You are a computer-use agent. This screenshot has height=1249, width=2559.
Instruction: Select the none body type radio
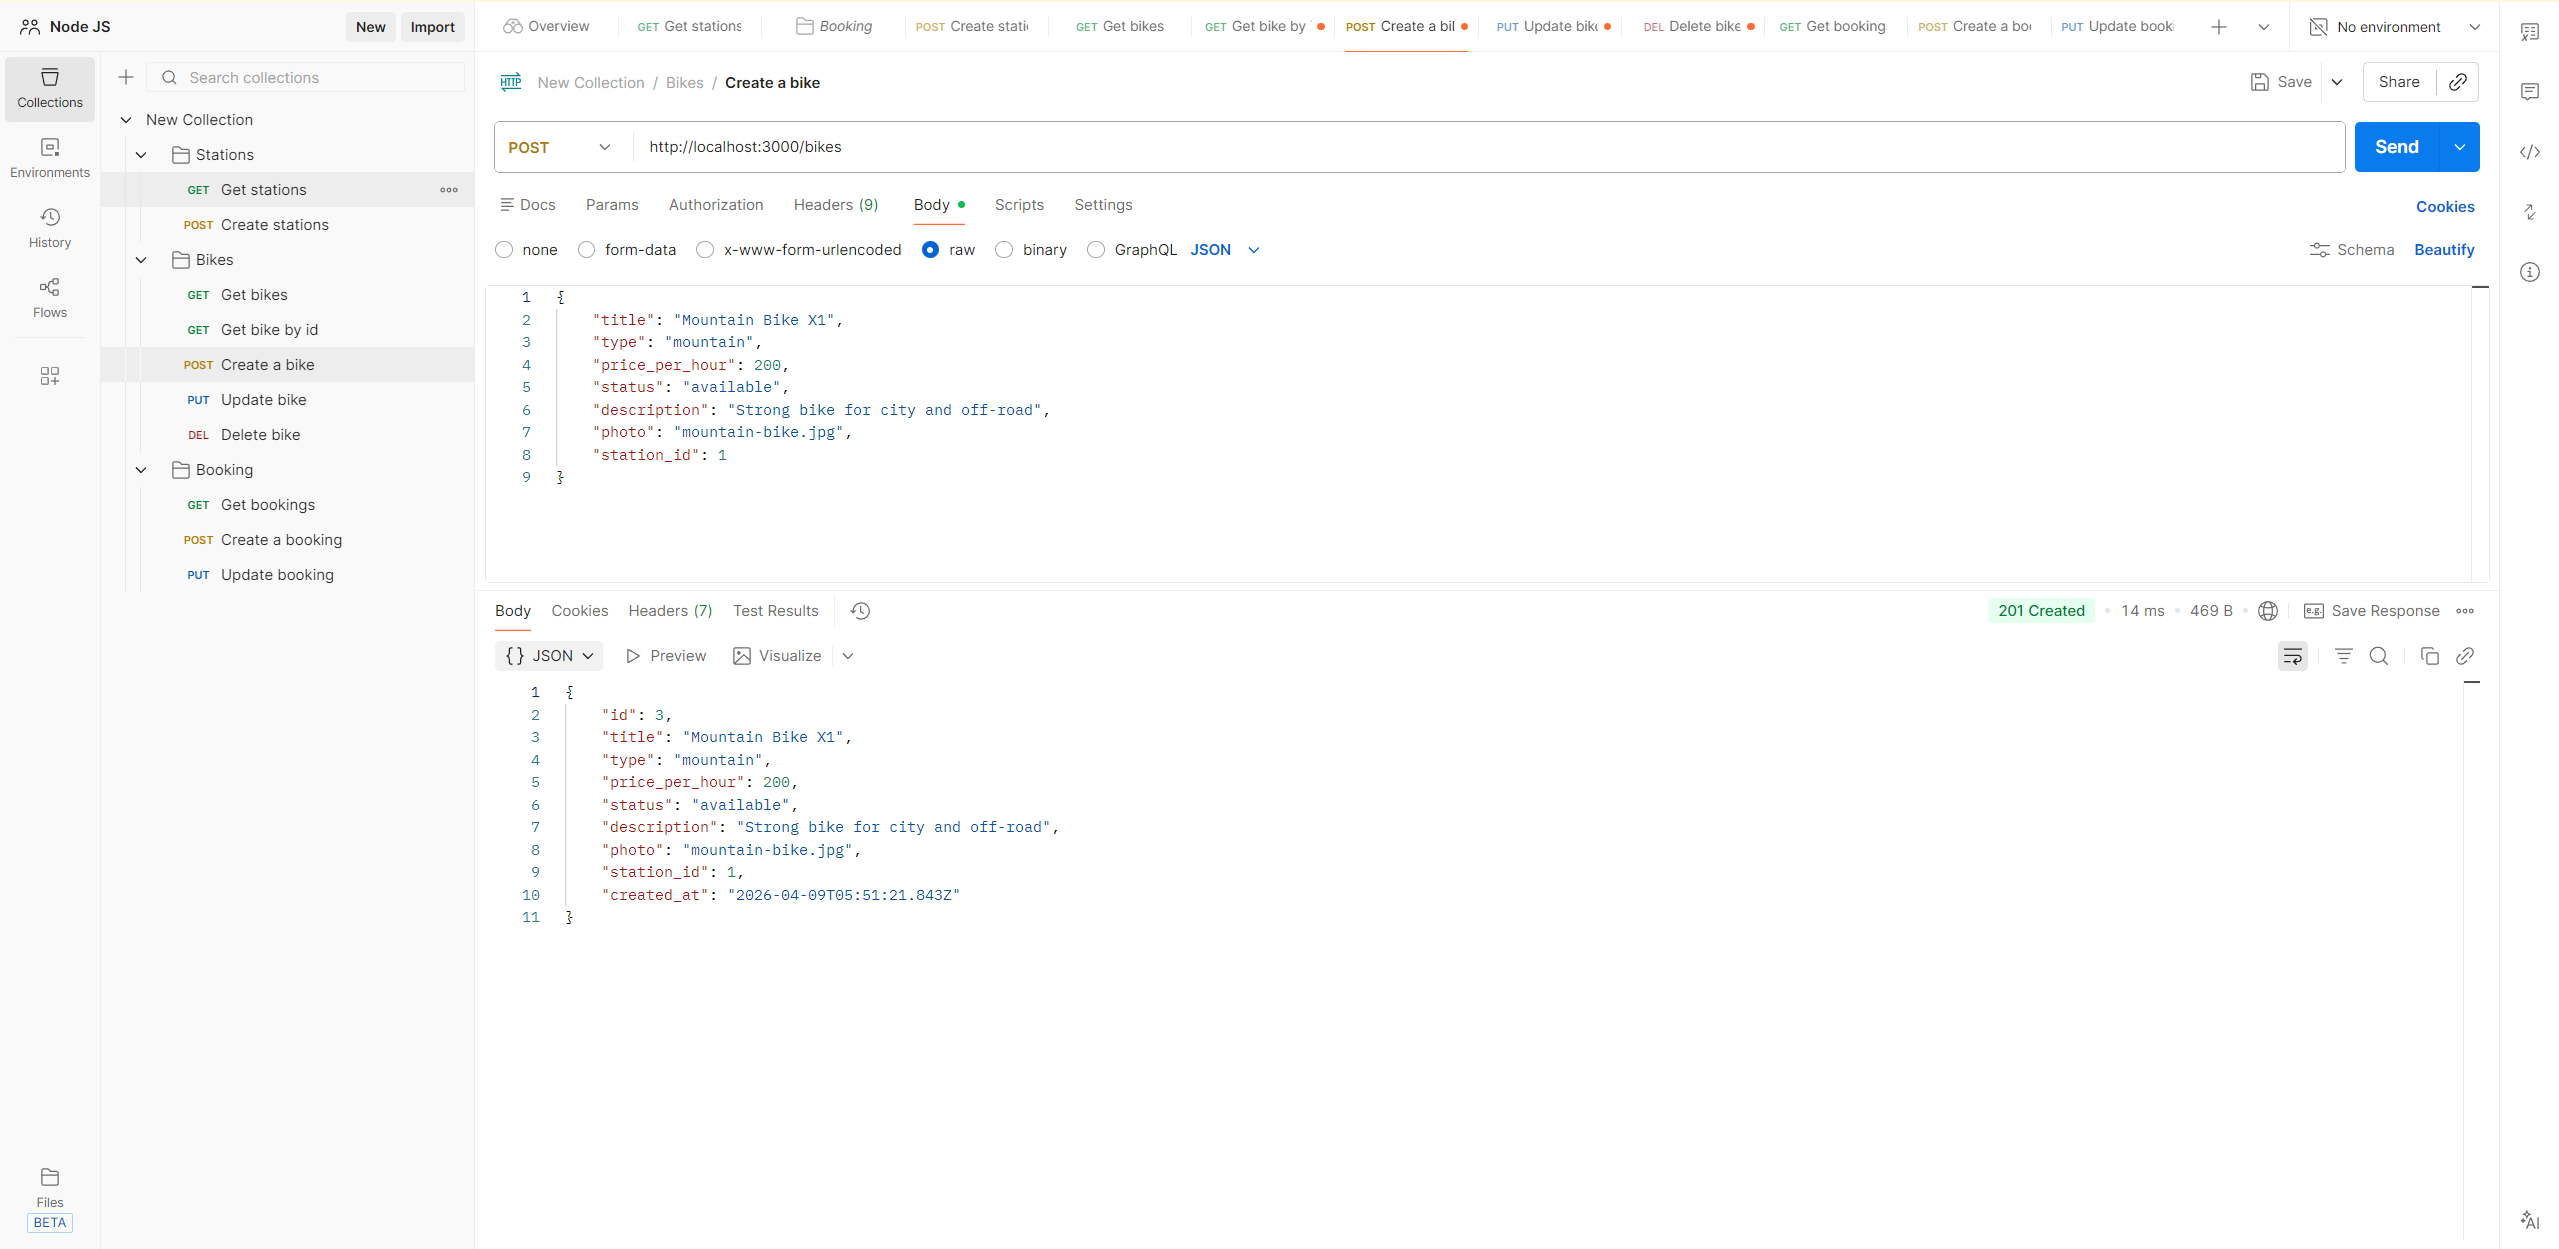504,250
